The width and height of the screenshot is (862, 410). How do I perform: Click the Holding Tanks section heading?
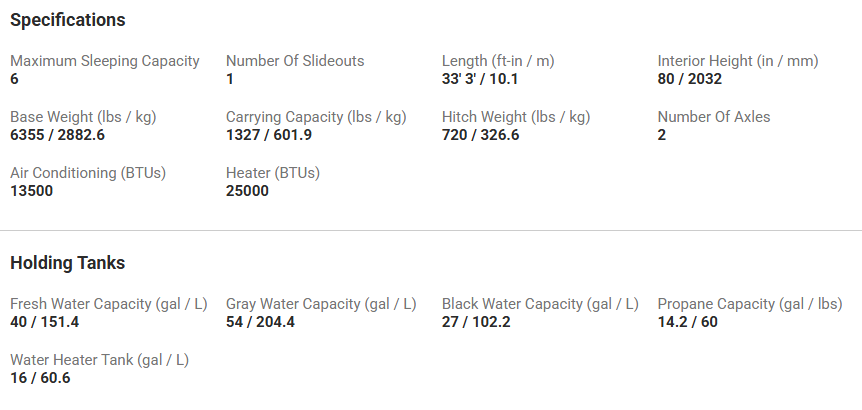coord(68,263)
